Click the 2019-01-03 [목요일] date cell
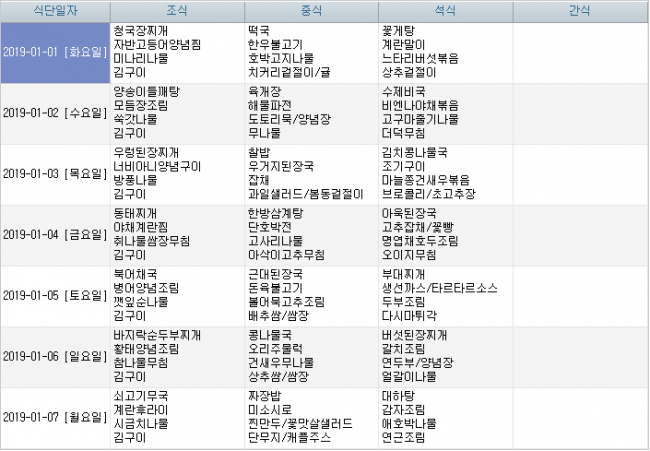 (55, 174)
